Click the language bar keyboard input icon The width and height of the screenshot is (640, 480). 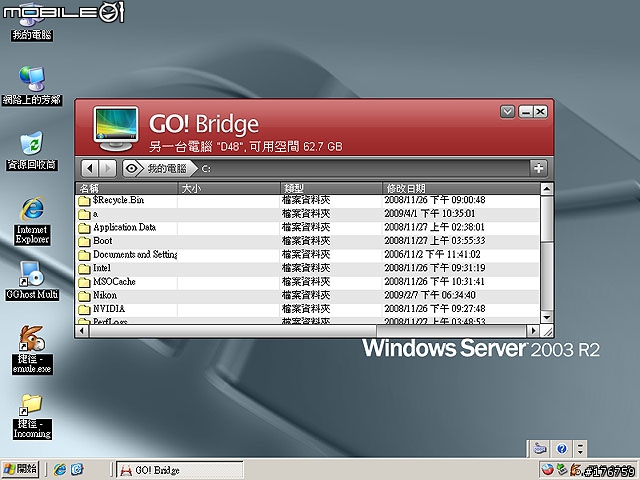click(x=540, y=449)
